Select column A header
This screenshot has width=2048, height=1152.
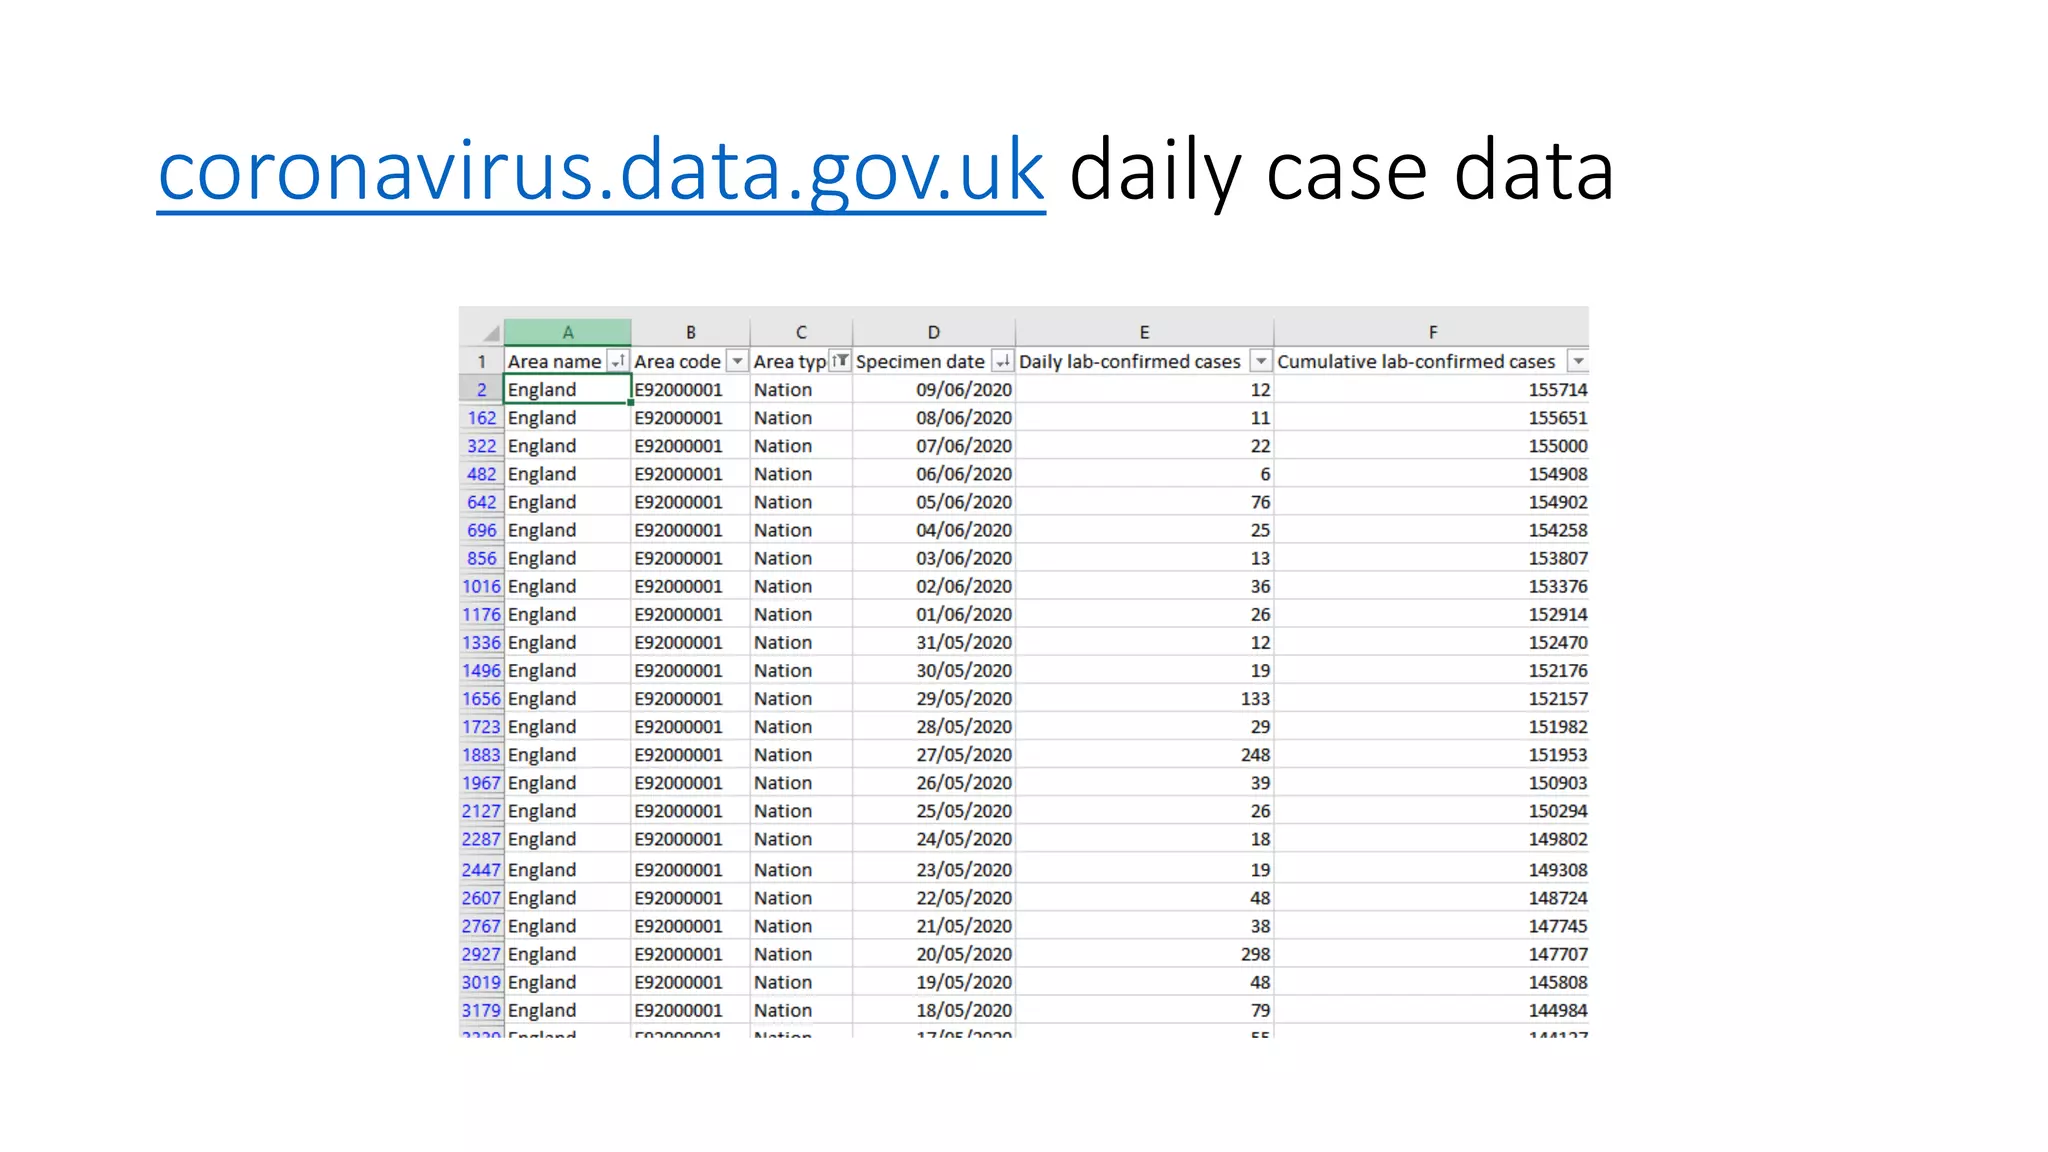pos(567,332)
